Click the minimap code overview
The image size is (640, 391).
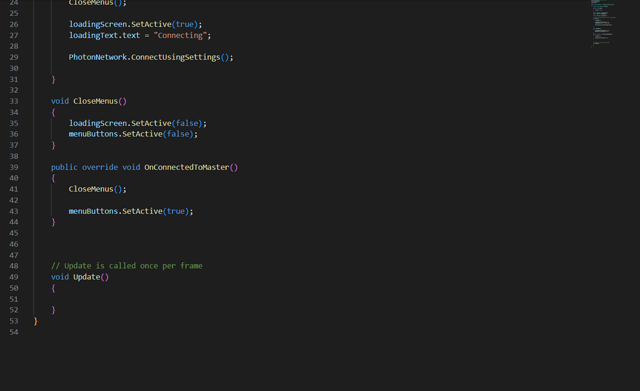tap(603, 24)
